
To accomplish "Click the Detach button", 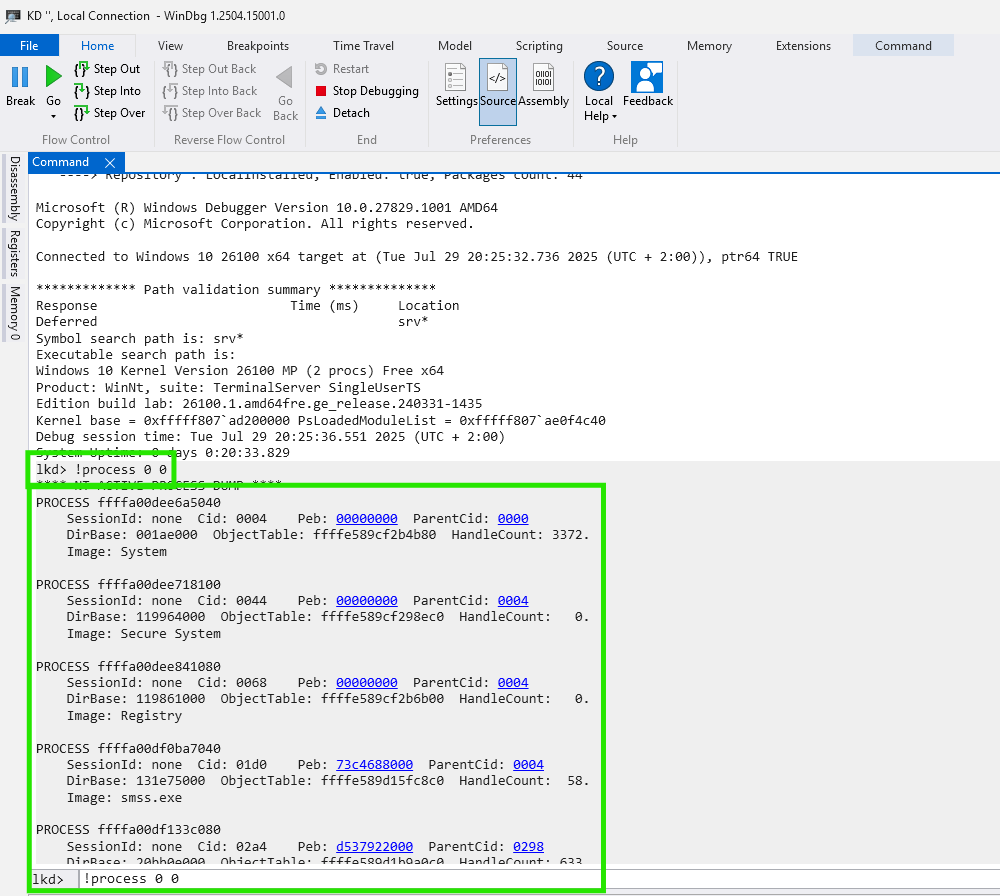I will [x=342, y=113].
